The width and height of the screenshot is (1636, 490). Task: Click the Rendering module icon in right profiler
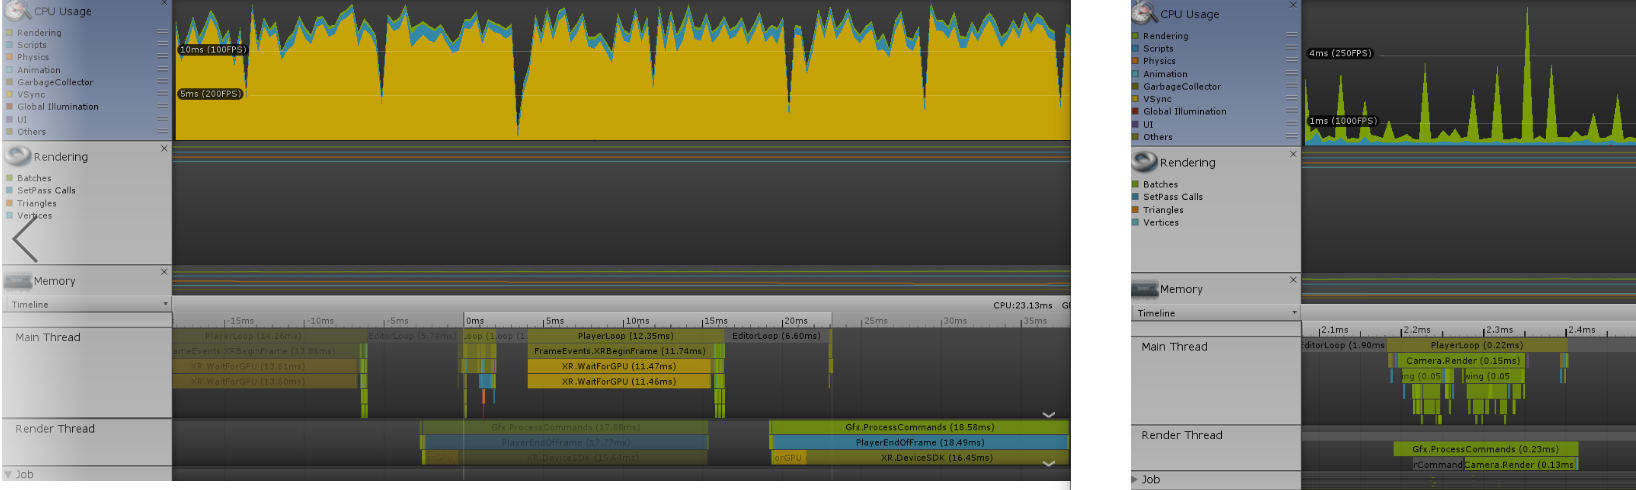[x=1144, y=161]
